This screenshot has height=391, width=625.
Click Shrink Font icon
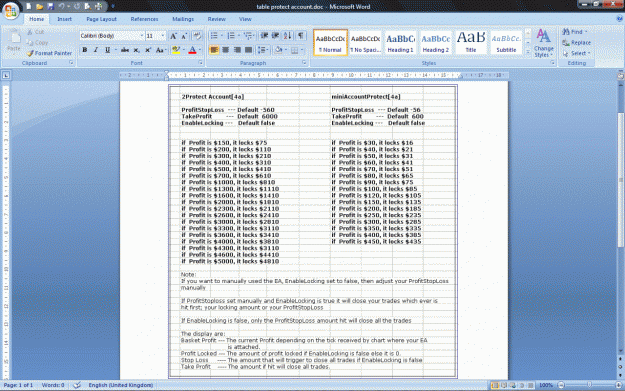tap(184, 36)
